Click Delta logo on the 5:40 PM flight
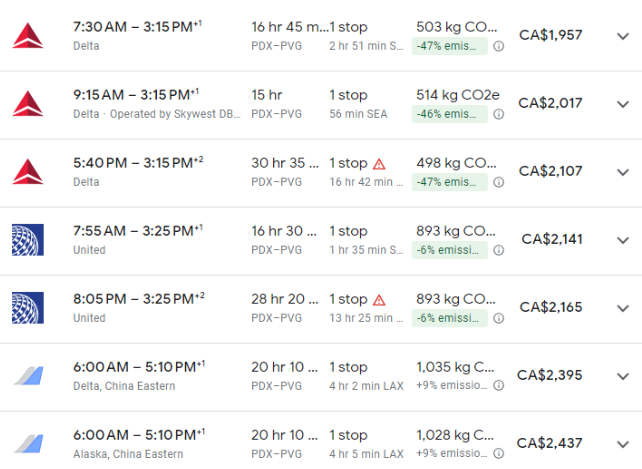Viewport: 642px width, 469px height. coord(28,172)
